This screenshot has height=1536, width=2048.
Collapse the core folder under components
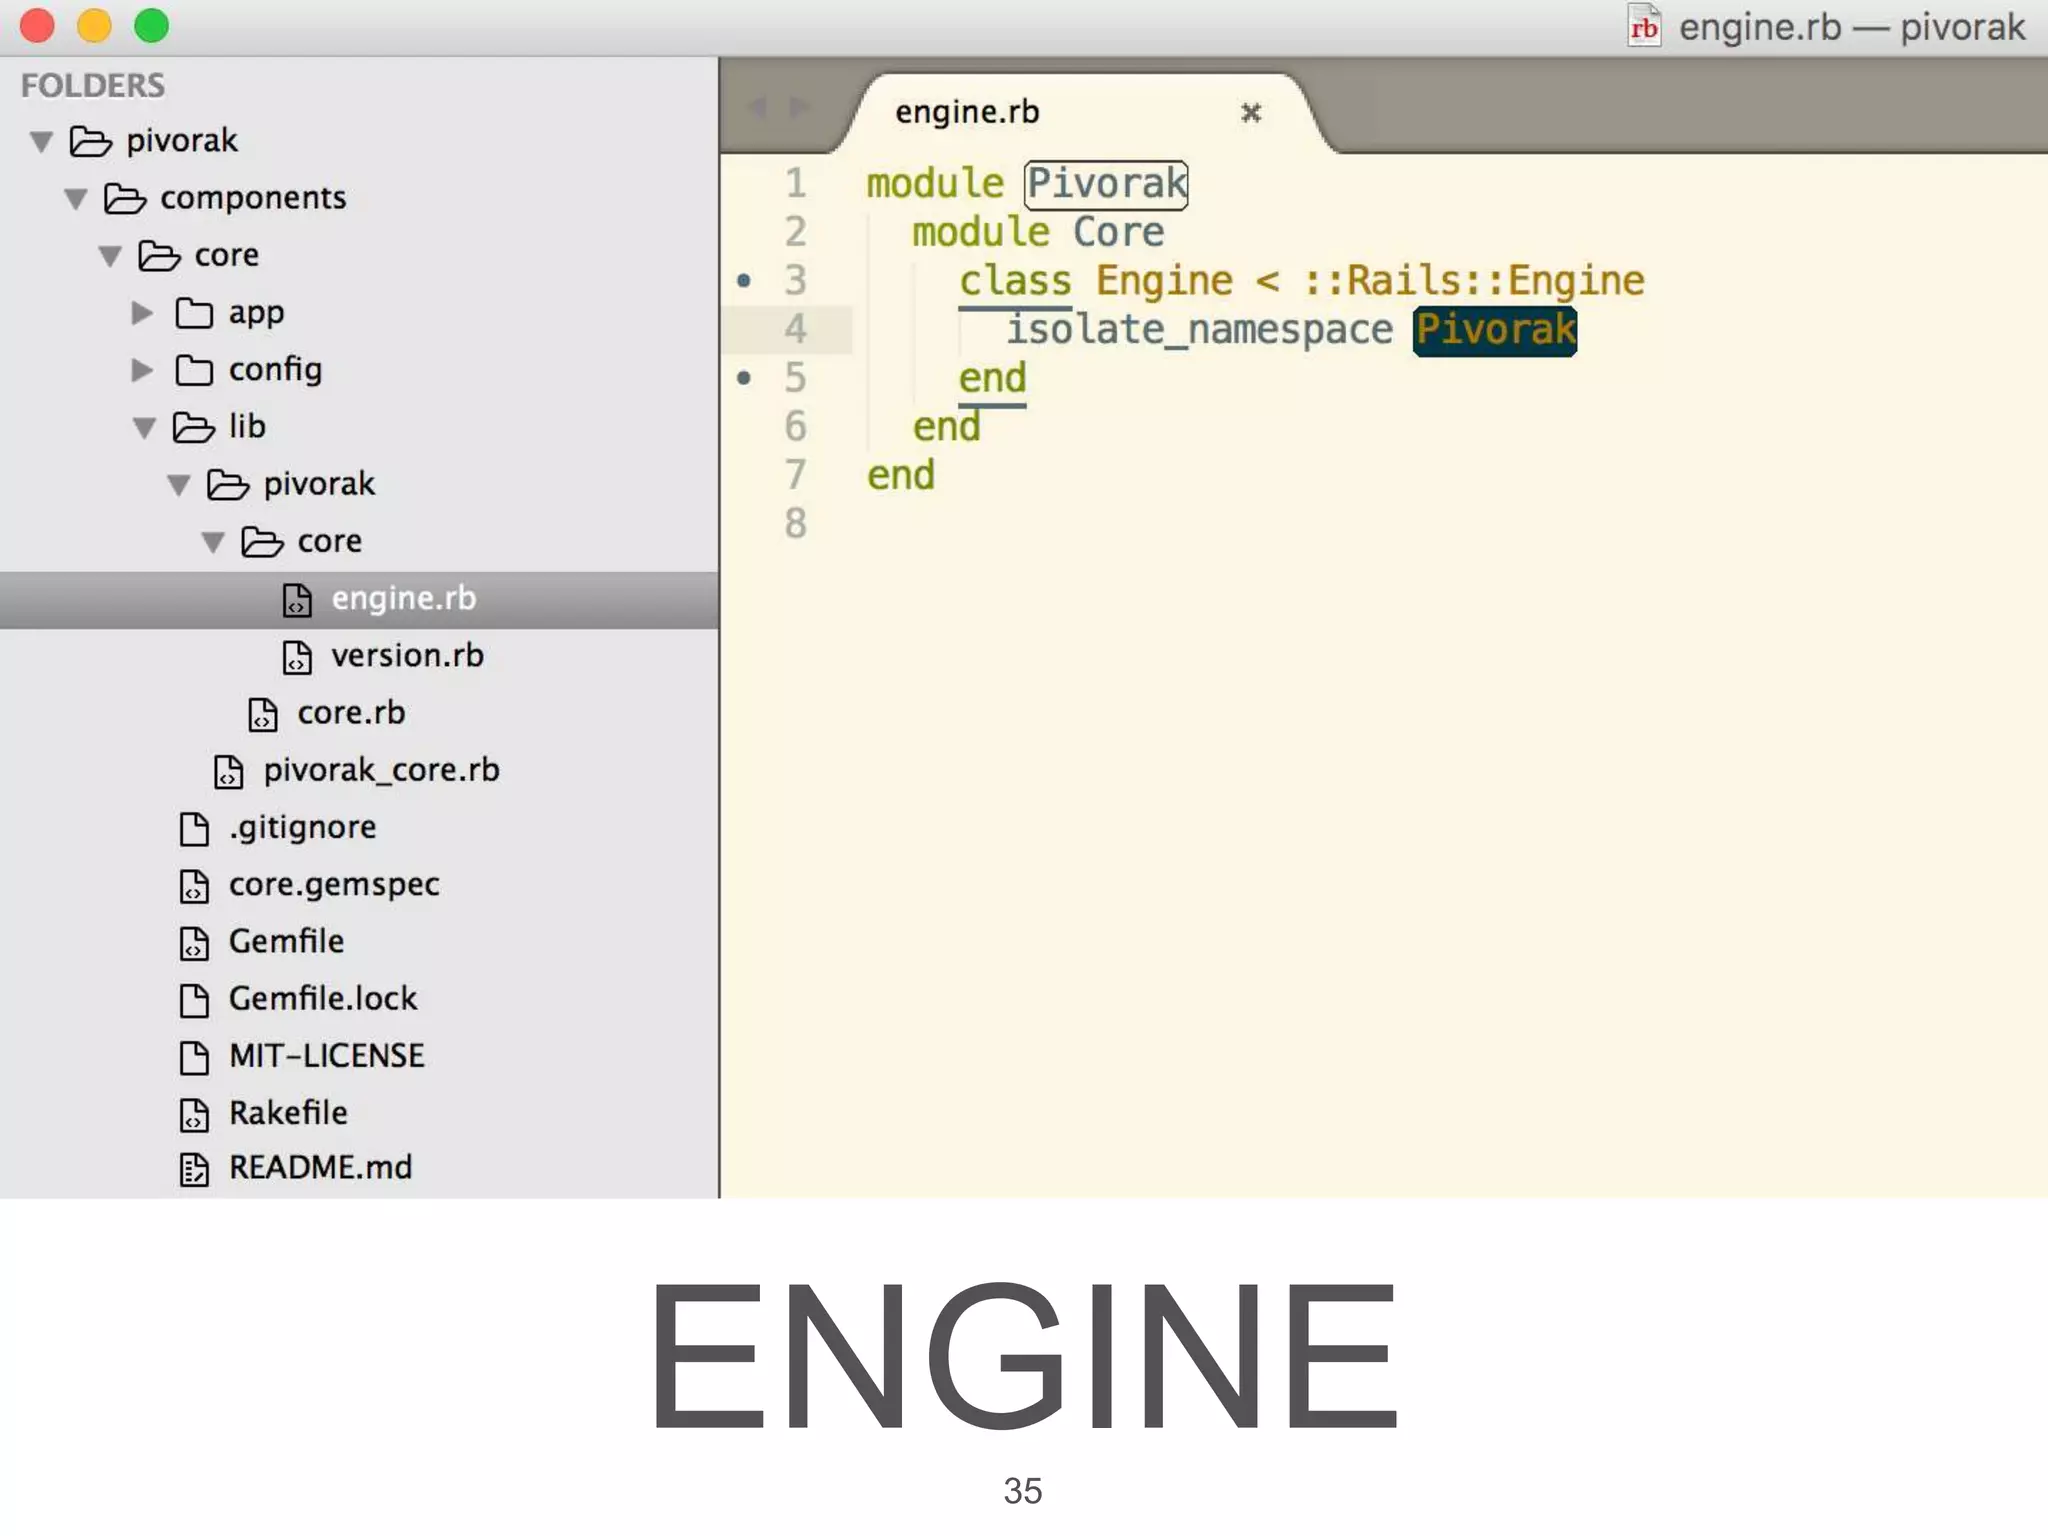[x=110, y=256]
